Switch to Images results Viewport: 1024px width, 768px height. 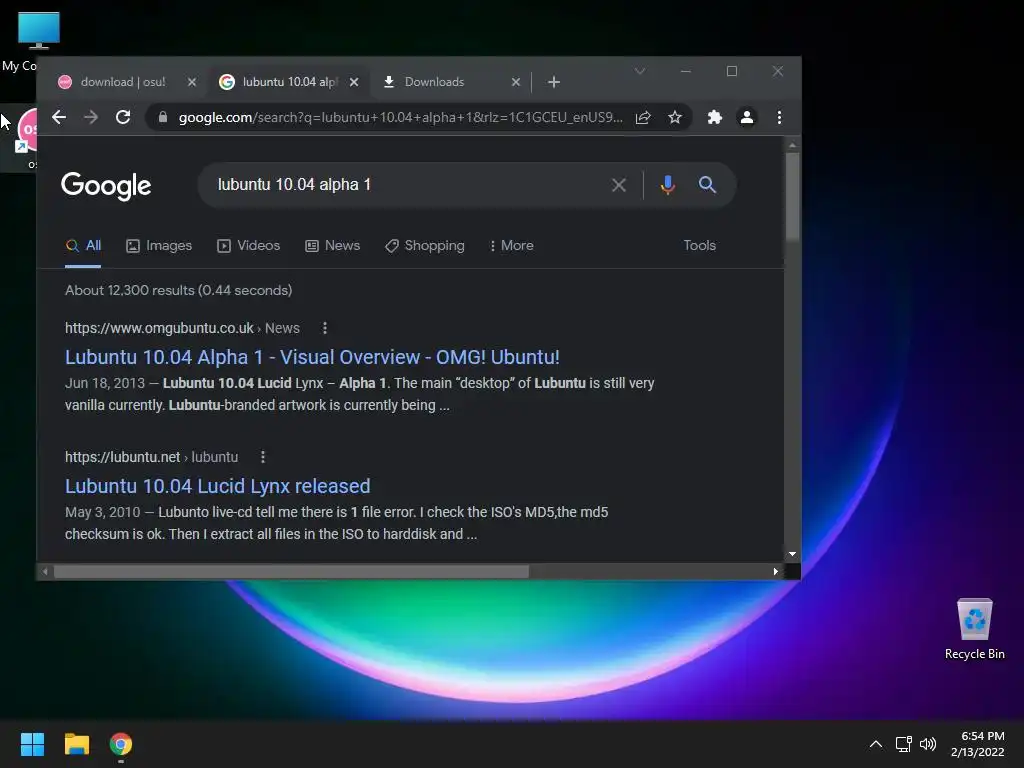[x=159, y=246]
